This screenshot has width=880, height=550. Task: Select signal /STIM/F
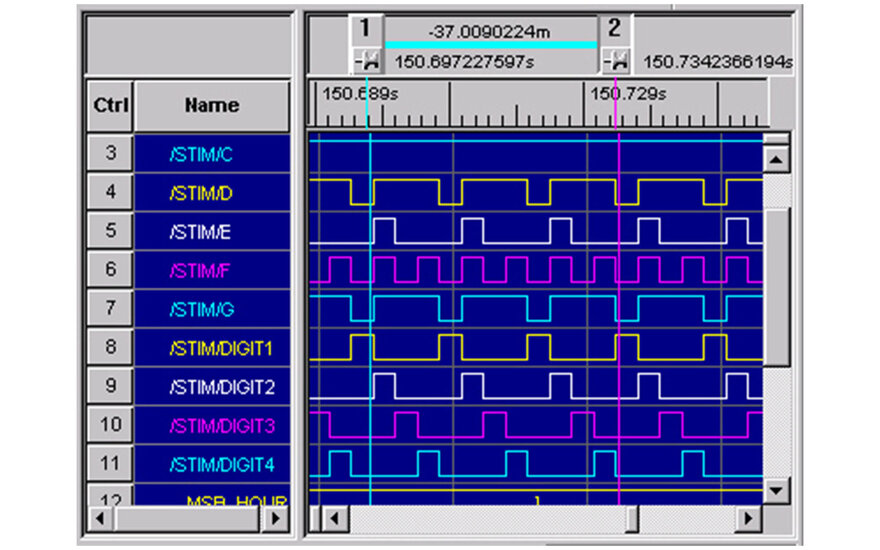tap(213, 271)
